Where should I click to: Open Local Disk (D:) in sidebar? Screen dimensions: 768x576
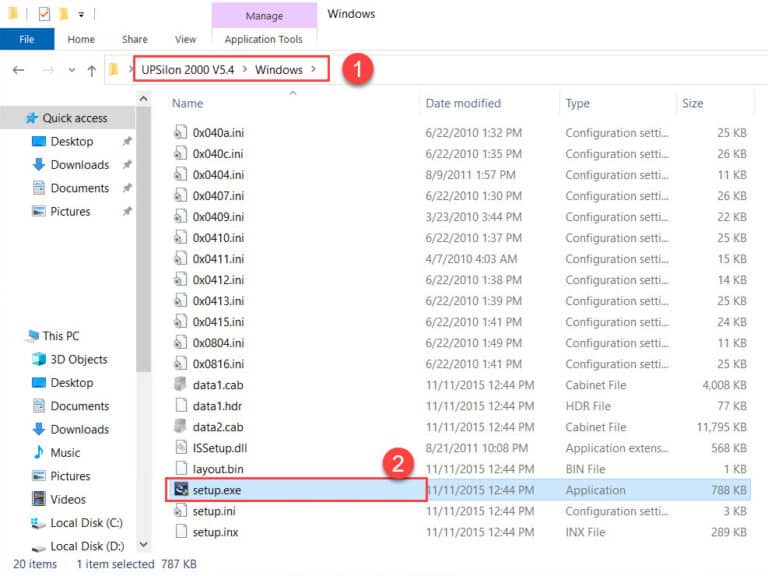87,546
